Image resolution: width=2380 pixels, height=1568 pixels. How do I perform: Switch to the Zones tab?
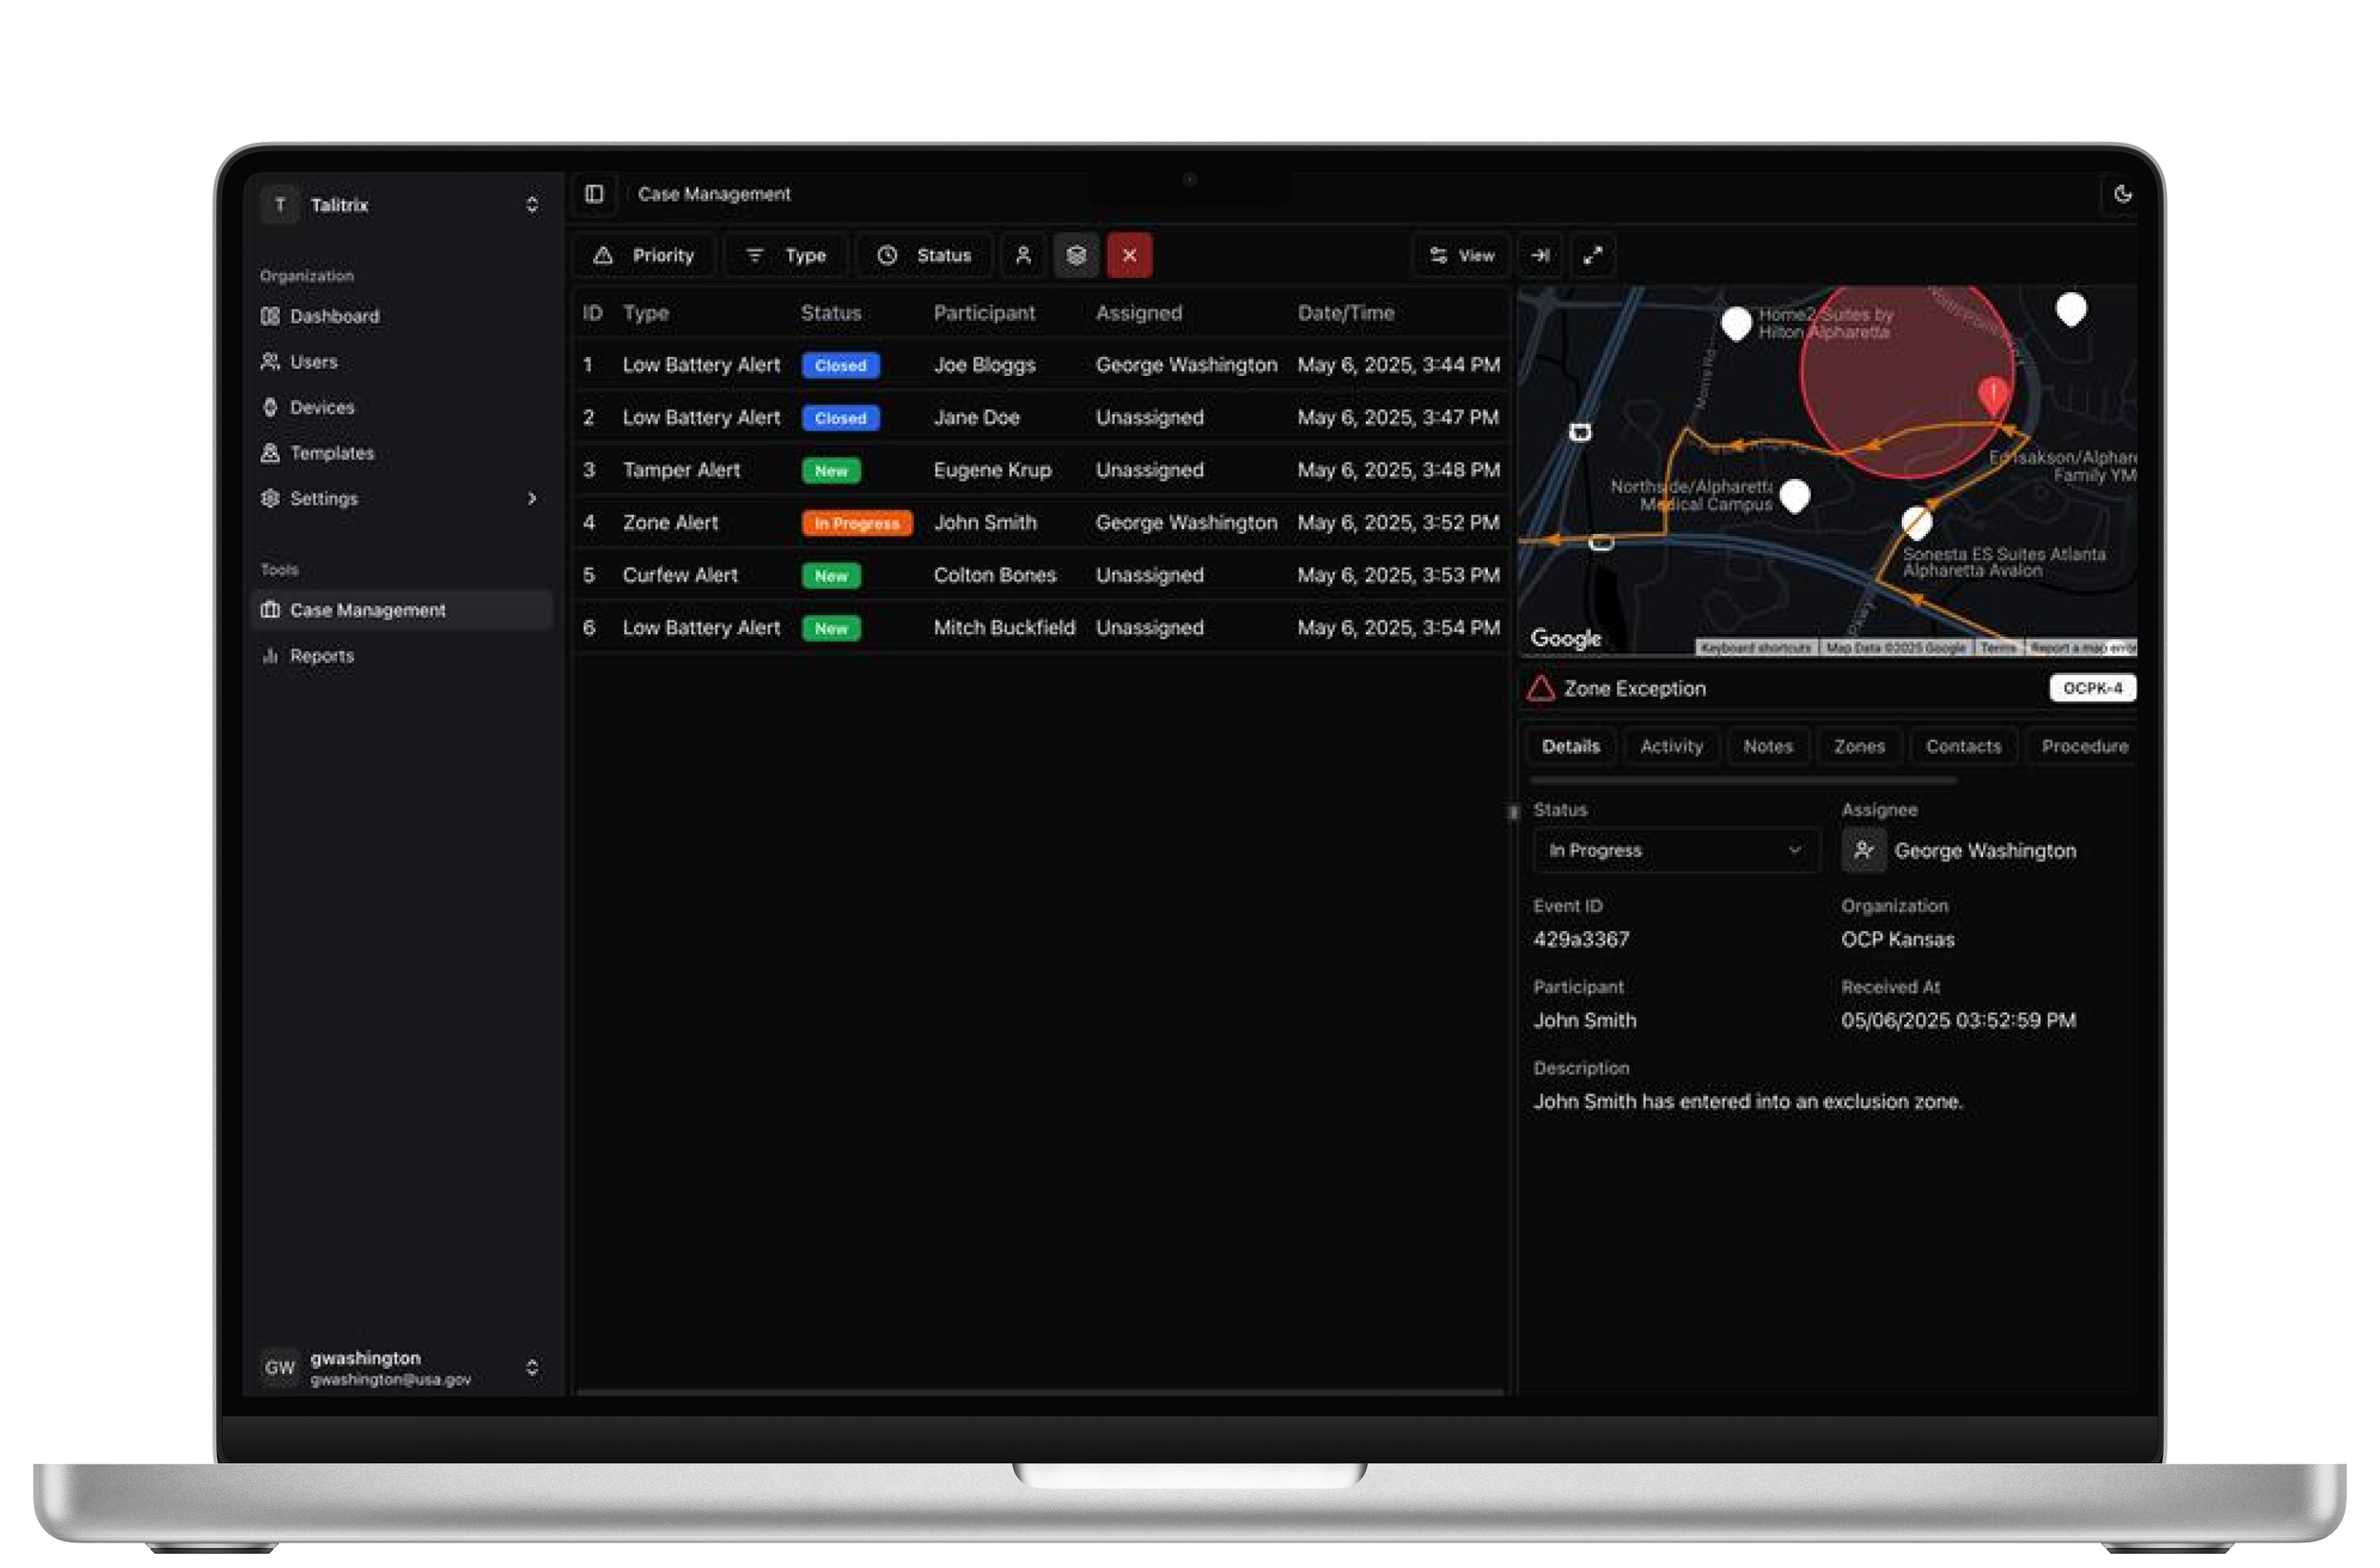(x=1858, y=747)
